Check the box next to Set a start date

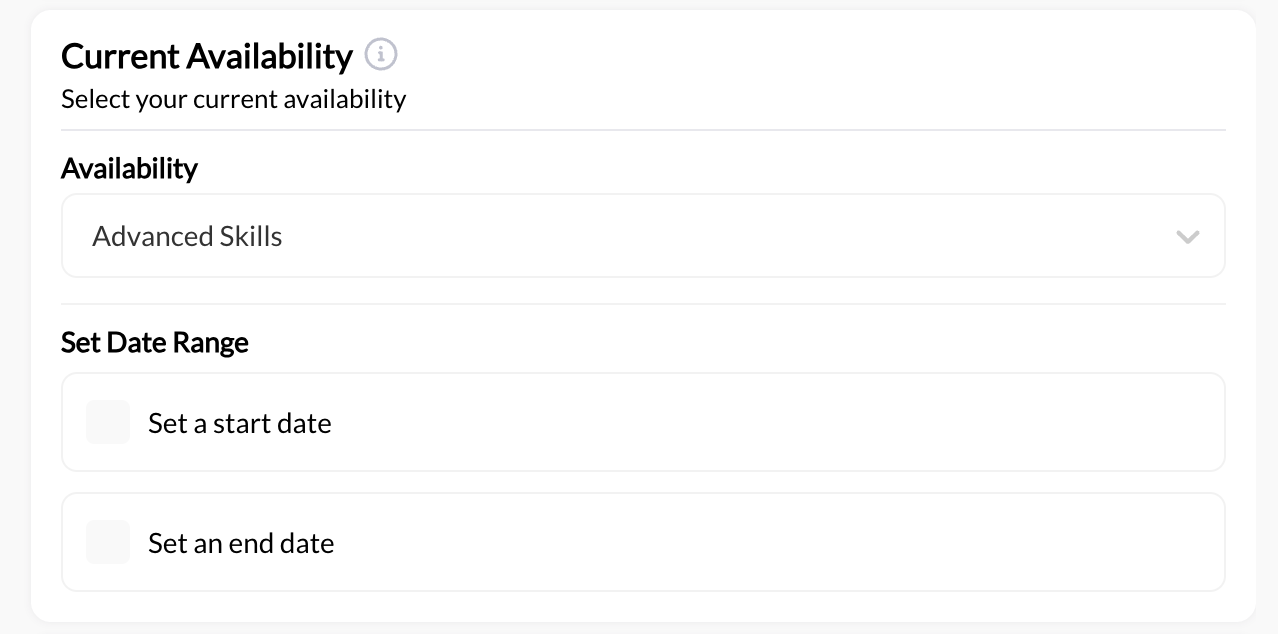coord(108,422)
